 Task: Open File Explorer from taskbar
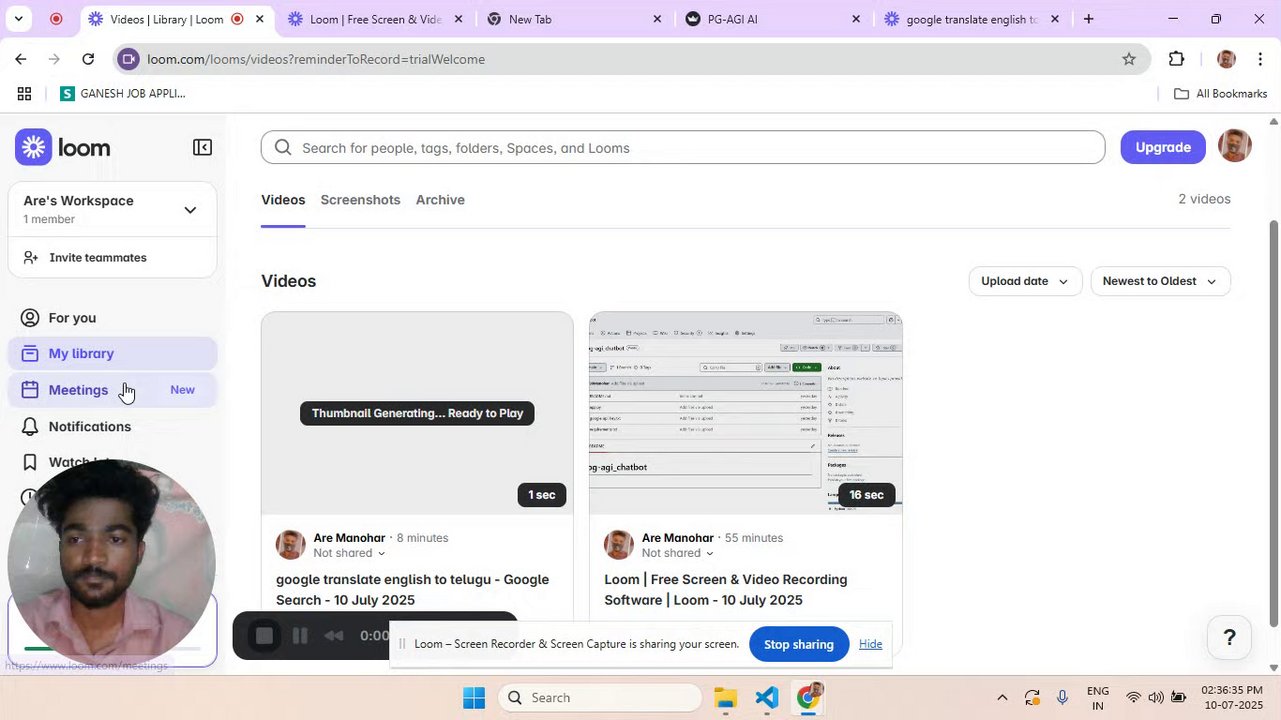click(726, 698)
